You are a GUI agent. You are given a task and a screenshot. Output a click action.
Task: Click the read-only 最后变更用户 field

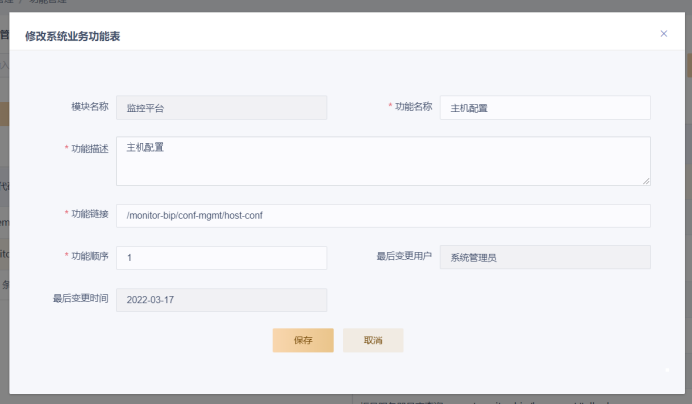point(545,258)
